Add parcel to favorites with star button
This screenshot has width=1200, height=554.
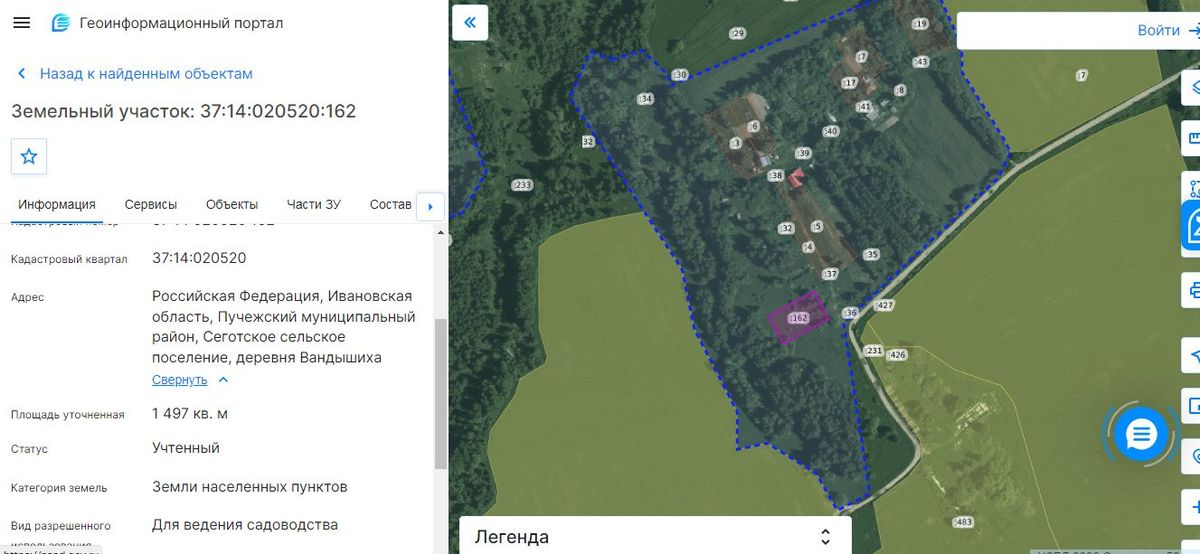point(29,156)
